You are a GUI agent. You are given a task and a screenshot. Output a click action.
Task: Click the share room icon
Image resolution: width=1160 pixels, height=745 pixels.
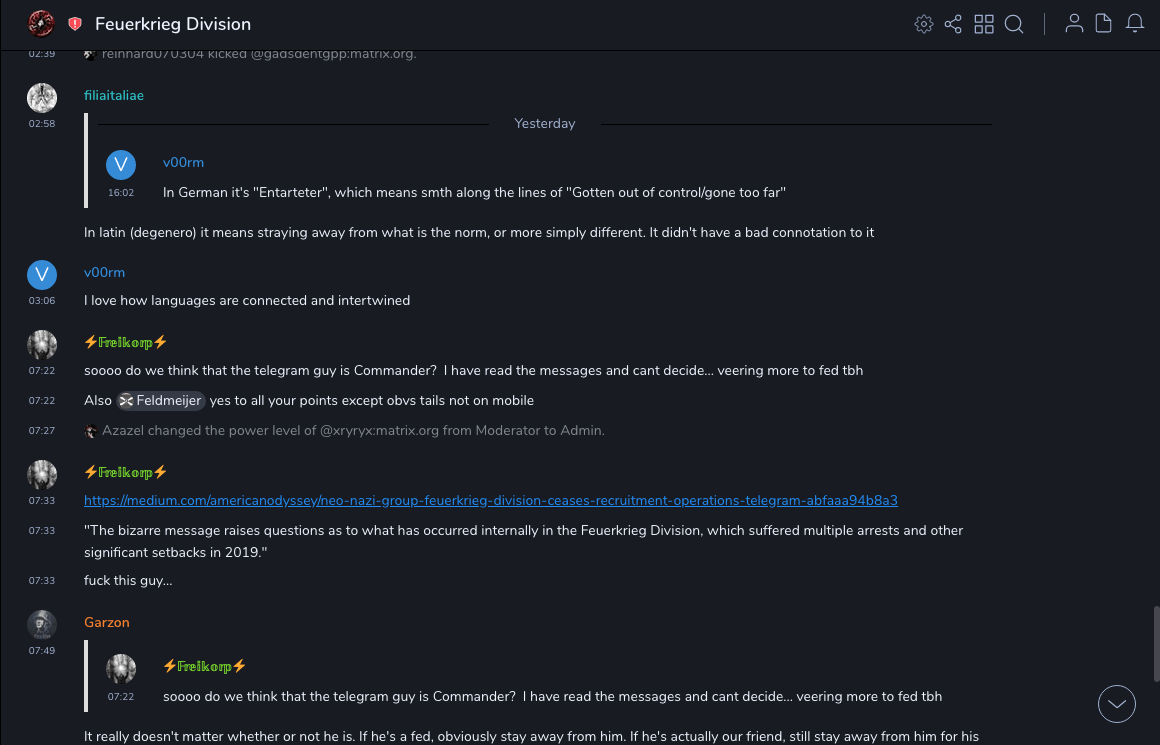[x=953, y=24]
